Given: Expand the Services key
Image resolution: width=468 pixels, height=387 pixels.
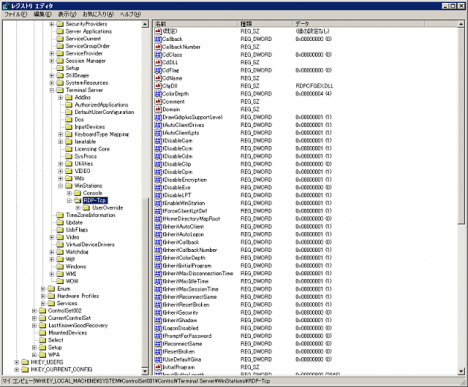Looking at the screenshot, I should [43, 303].
